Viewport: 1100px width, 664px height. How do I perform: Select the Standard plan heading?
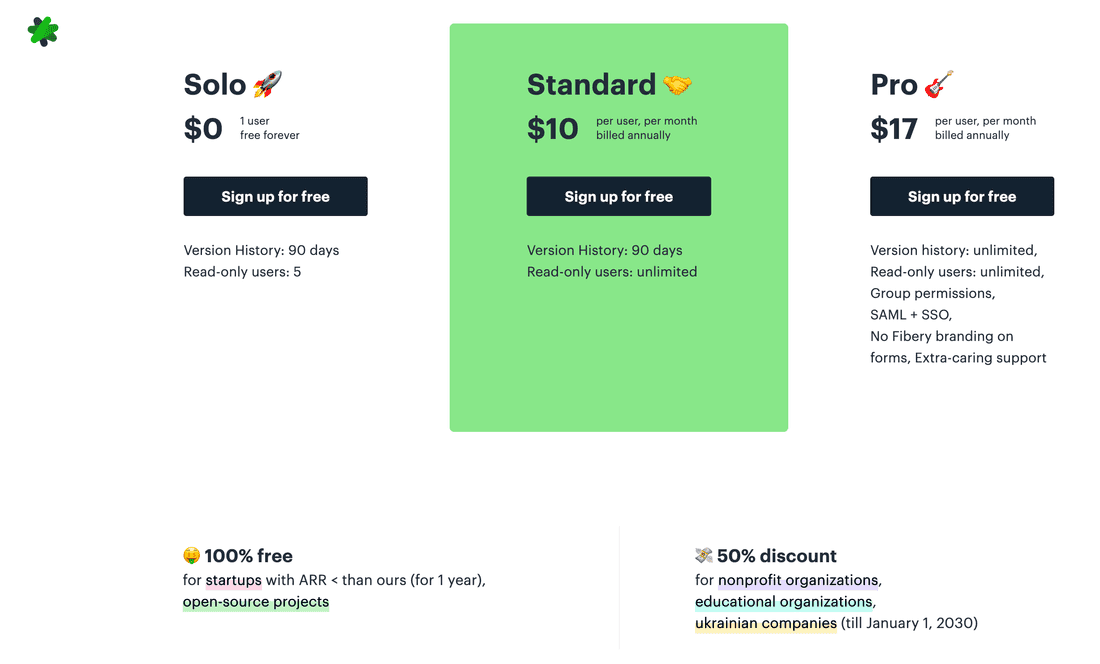tap(591, 85)
